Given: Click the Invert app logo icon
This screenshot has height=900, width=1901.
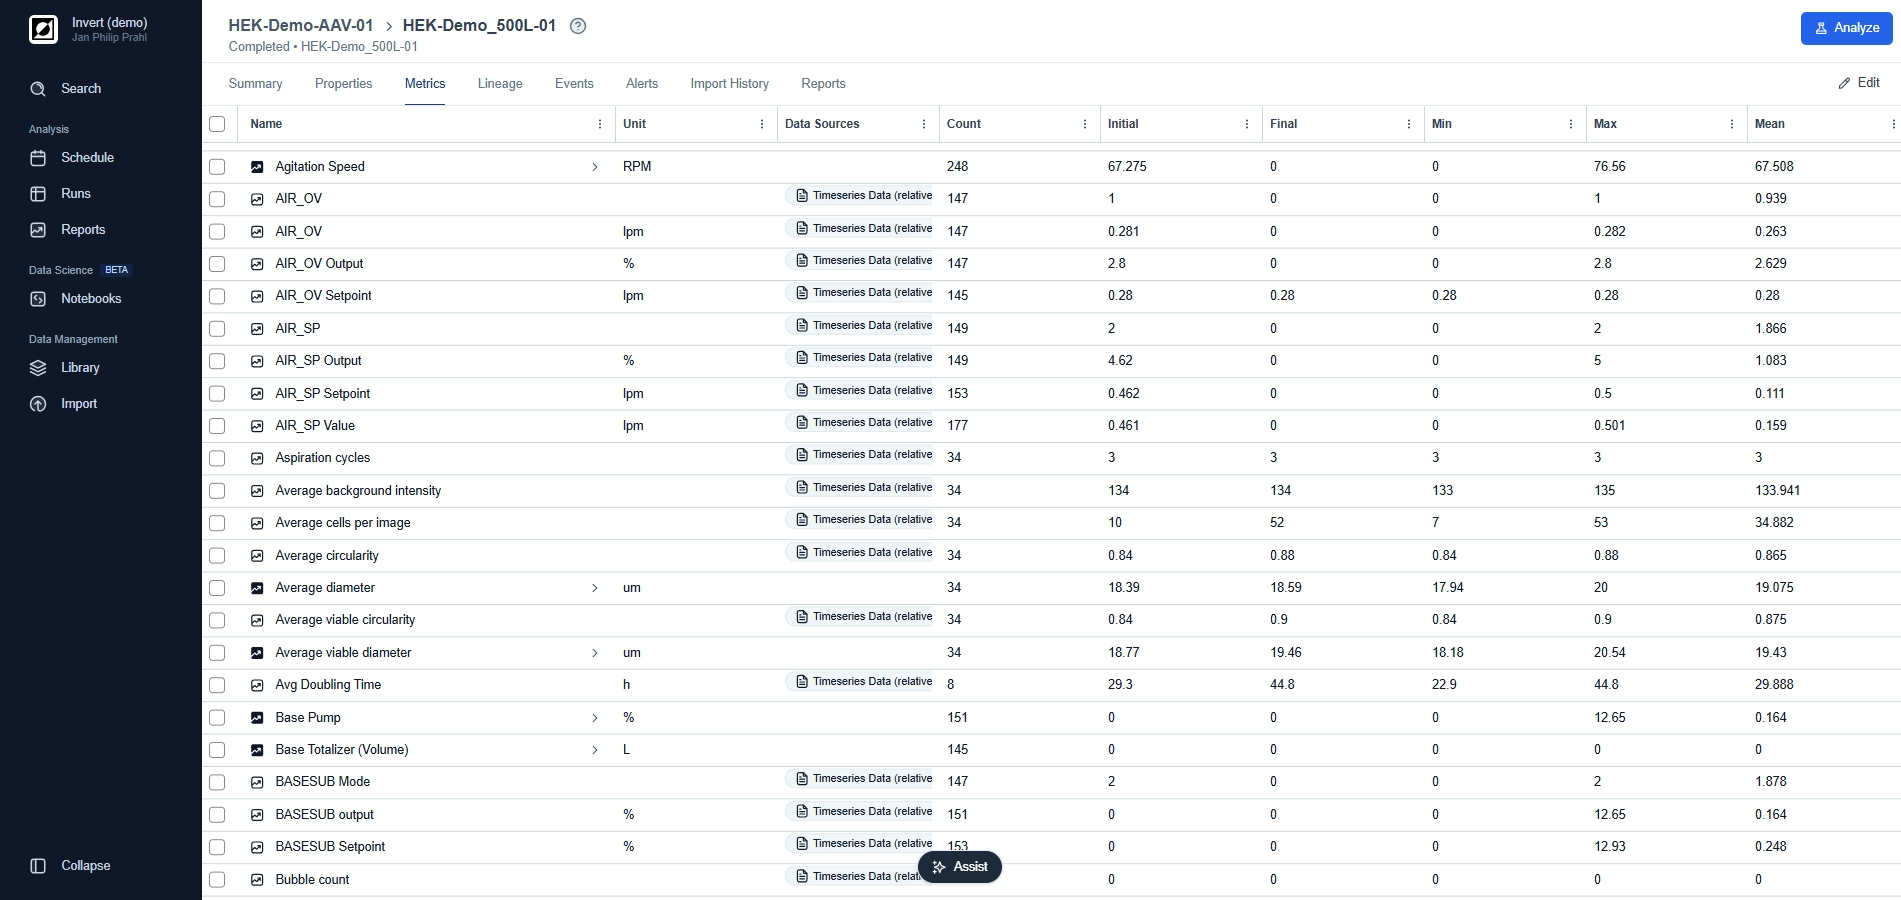Looking at the screenshot, I should coord(43,30).
